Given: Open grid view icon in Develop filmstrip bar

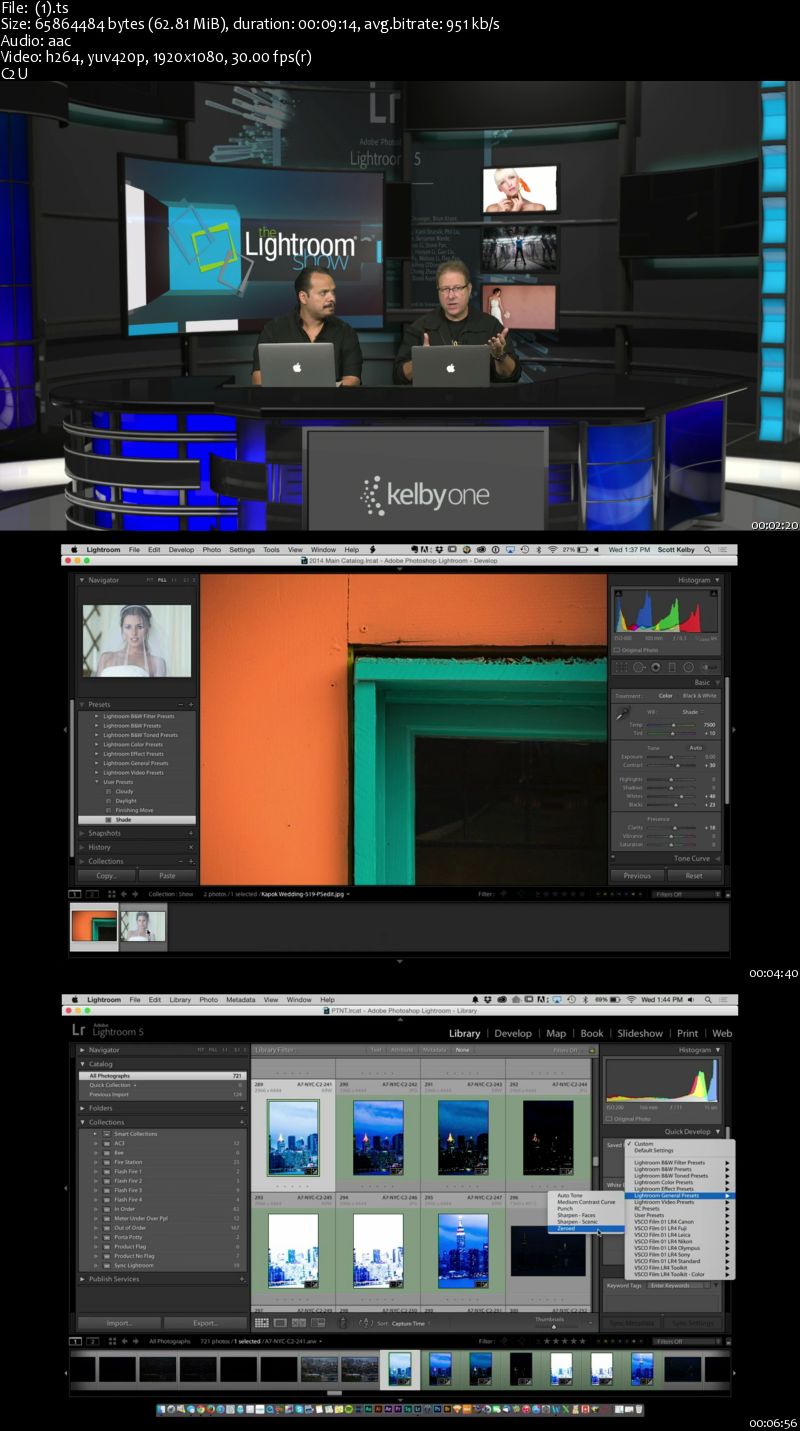Looking at the screenshot, I should (111, 894).
